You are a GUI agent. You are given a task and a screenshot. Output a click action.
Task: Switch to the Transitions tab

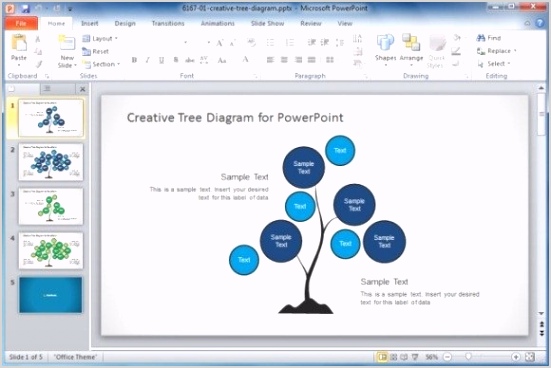168,23
